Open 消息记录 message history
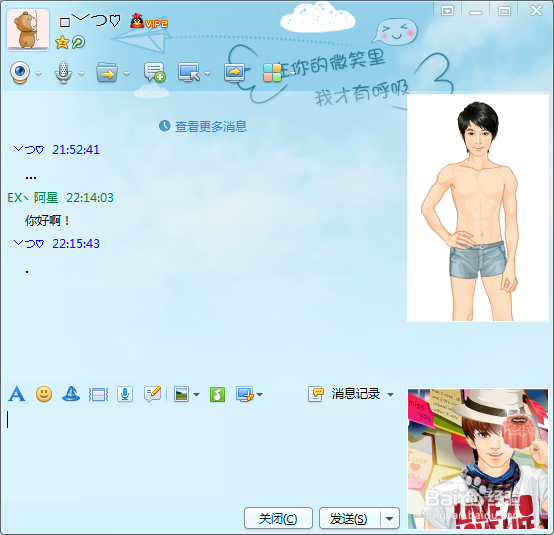 344,394
